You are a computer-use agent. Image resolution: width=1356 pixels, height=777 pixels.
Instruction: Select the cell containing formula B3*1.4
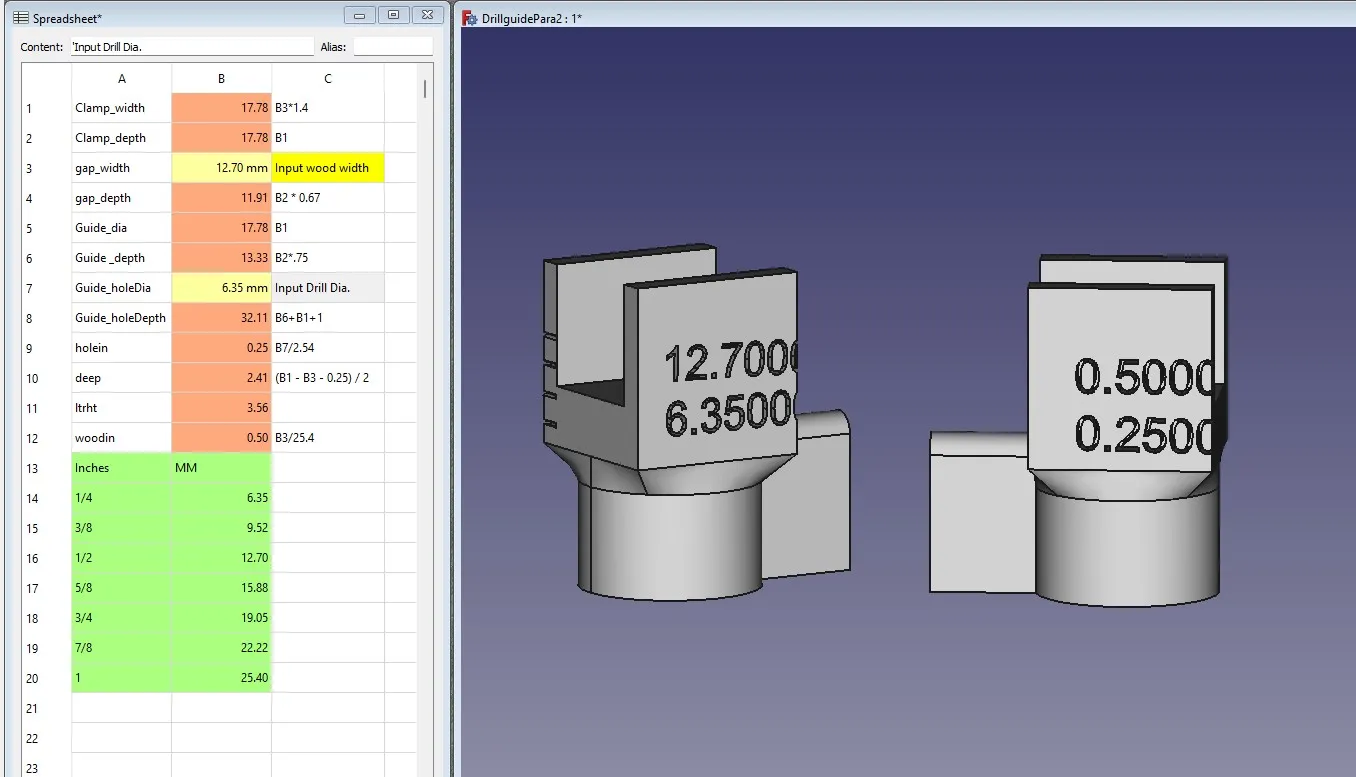coord(327,108)
